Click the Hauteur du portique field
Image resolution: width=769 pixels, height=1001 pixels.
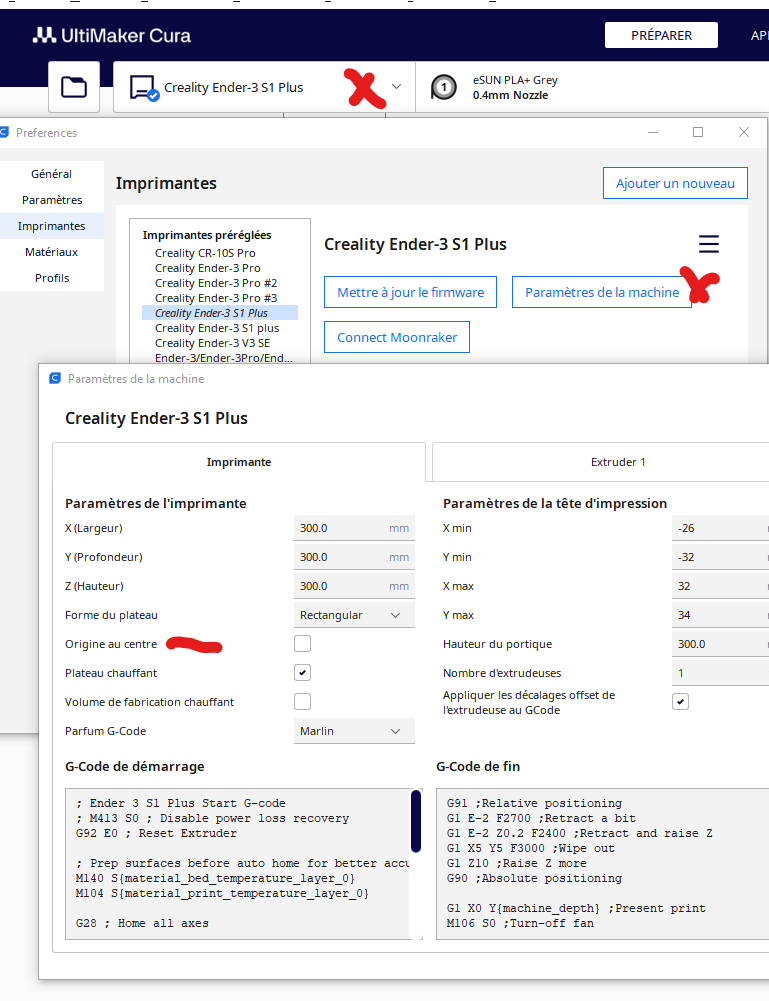click(720, 644)
